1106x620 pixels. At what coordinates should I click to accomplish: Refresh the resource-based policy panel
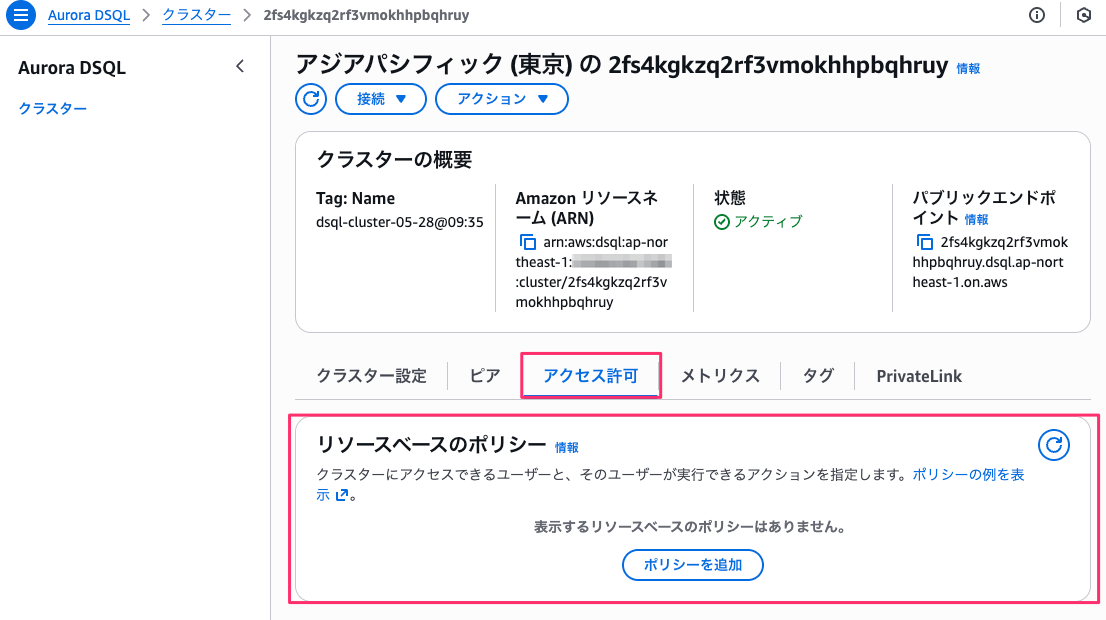[x=1054, y=445]
